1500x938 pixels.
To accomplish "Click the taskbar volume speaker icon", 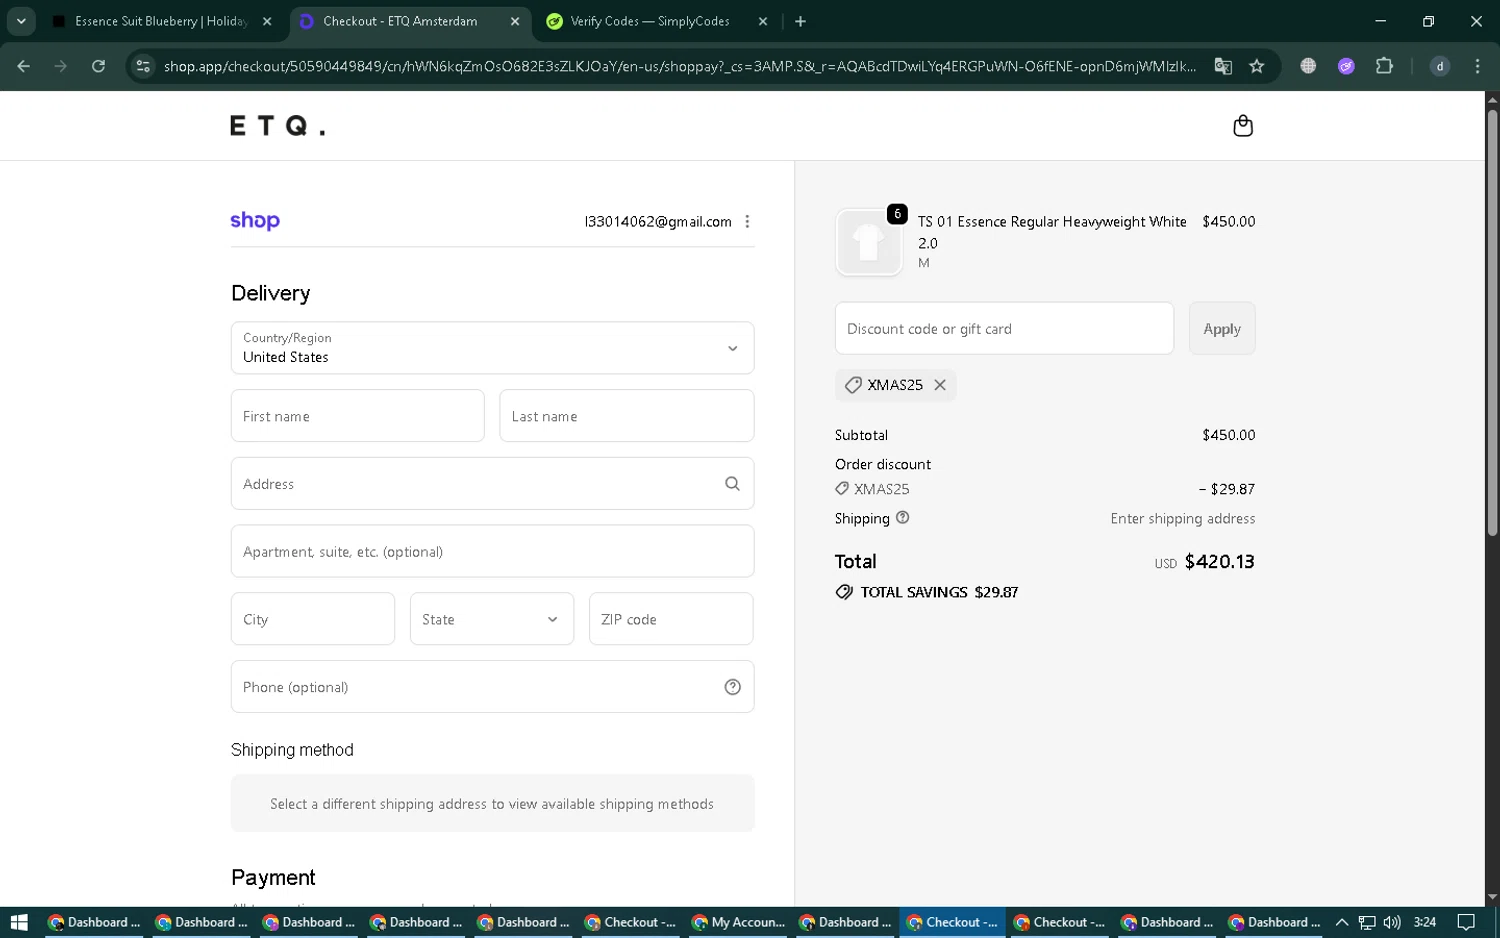I will [x=1392, y=922].
